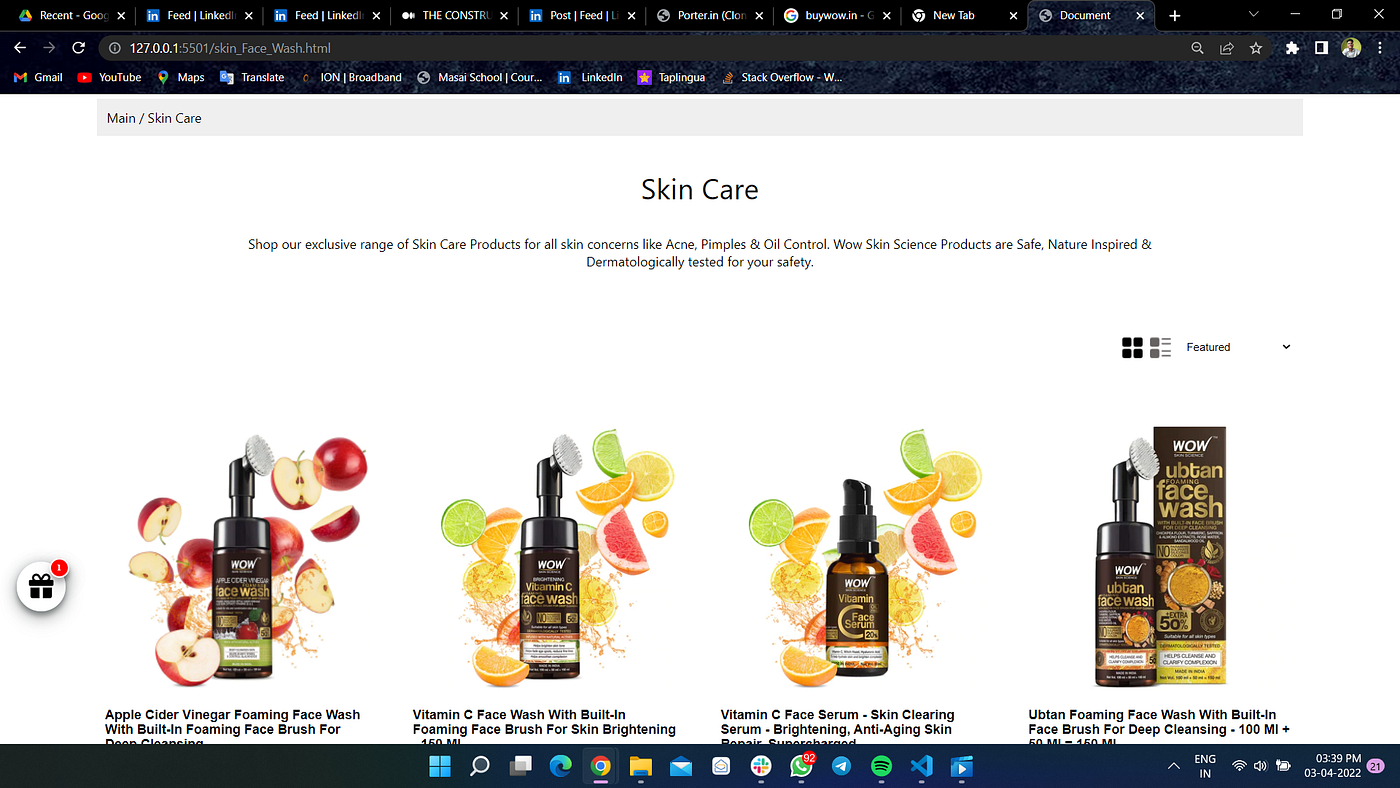
Task: Open Masai School bookmark
Action: [480, 77]
